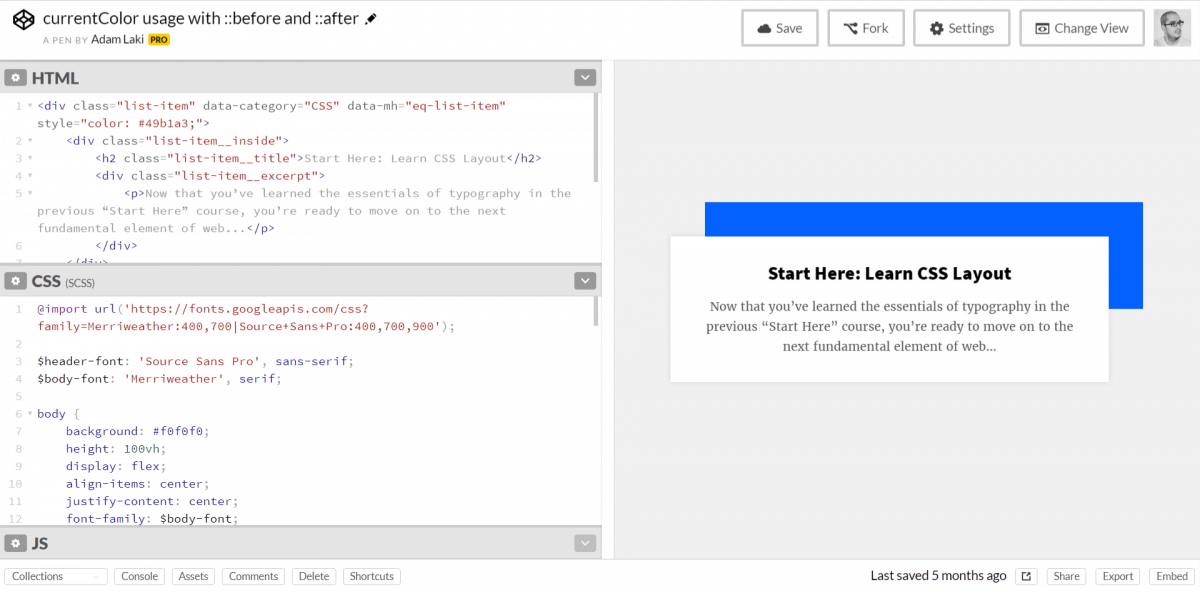
Task: Edit the pen title using the pencil icon
Action: coord(370,17)
